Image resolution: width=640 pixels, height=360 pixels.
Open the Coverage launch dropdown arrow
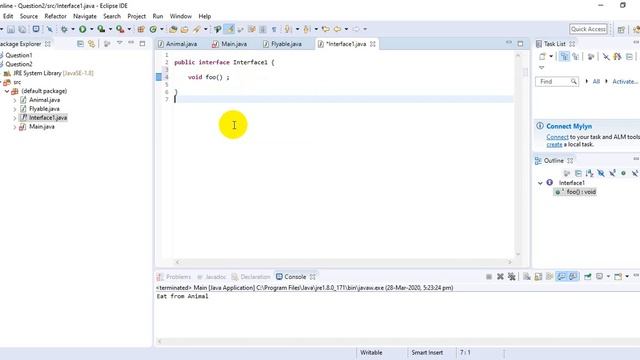pyautogui.click(x=110, y=29)
